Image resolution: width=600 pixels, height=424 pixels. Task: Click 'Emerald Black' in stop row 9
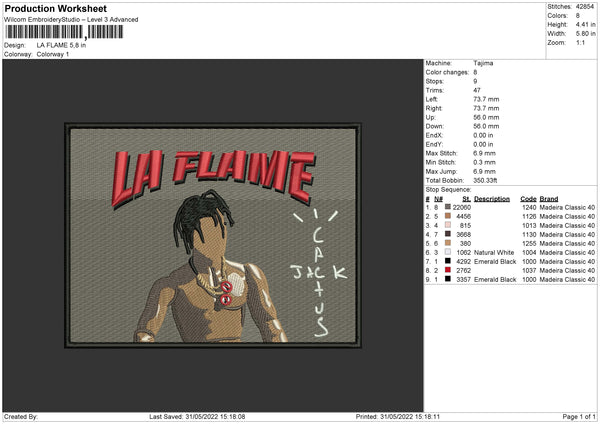tap(495, 280)
